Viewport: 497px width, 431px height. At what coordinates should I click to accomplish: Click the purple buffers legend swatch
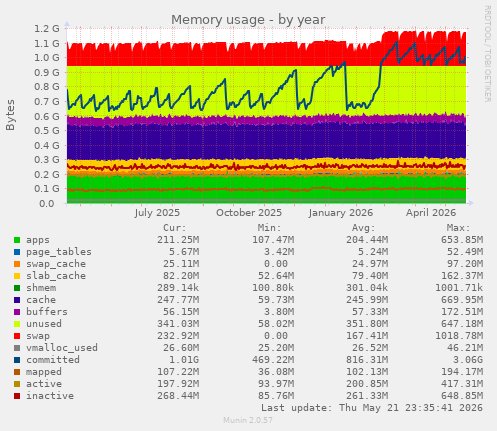click(17, 312)
